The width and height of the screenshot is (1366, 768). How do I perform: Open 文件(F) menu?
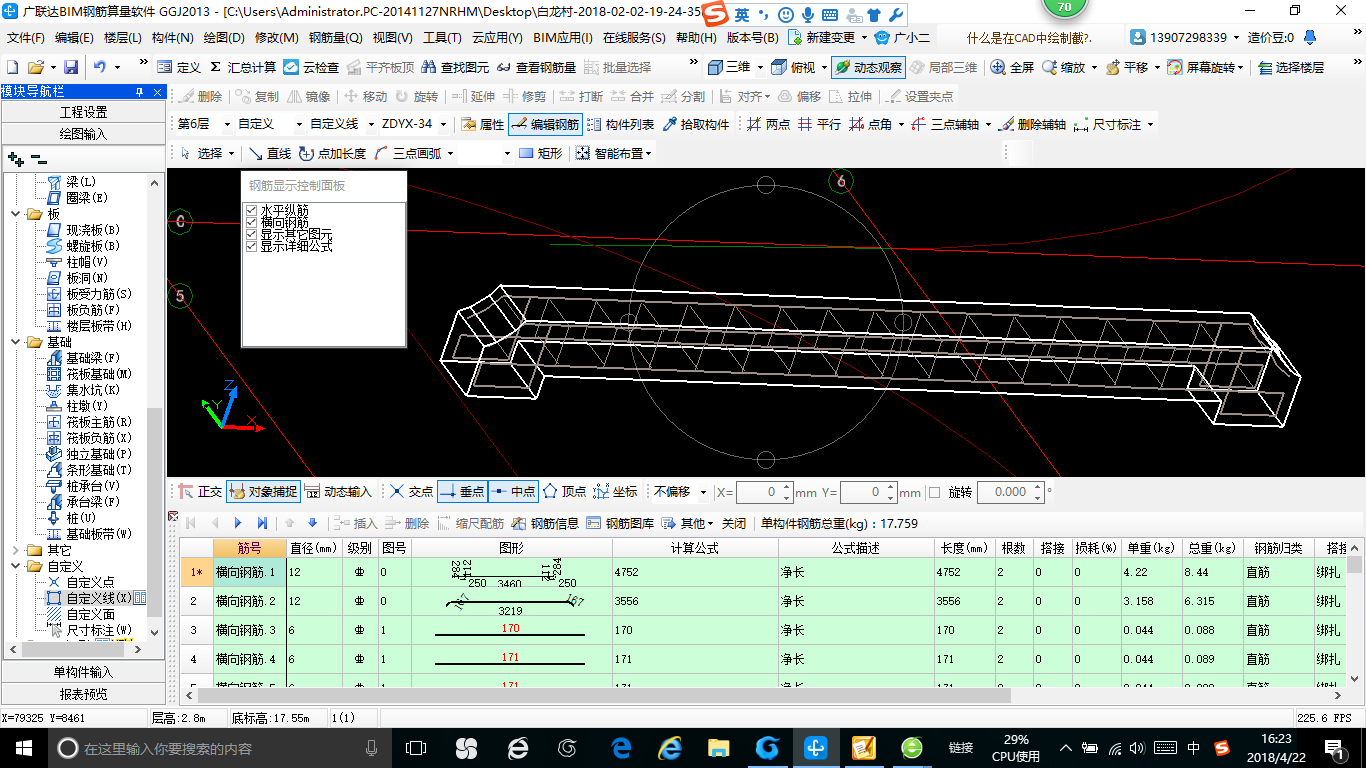click(26, 38)
